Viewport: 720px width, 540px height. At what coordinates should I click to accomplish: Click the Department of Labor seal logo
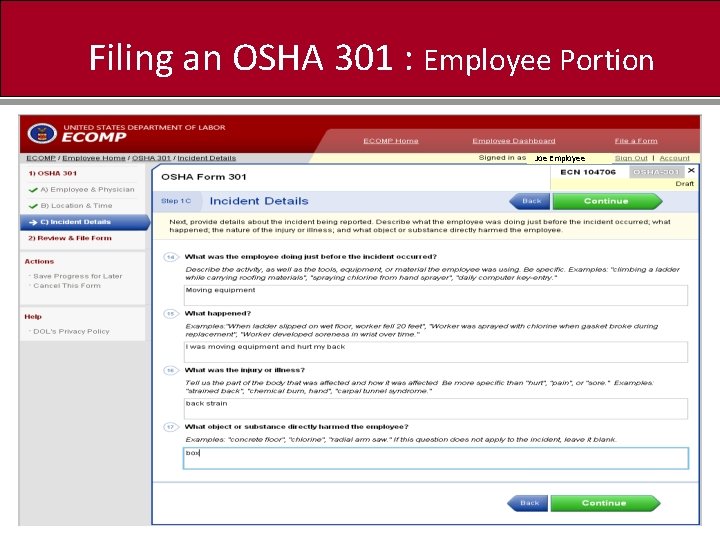(x=42, y=134)
